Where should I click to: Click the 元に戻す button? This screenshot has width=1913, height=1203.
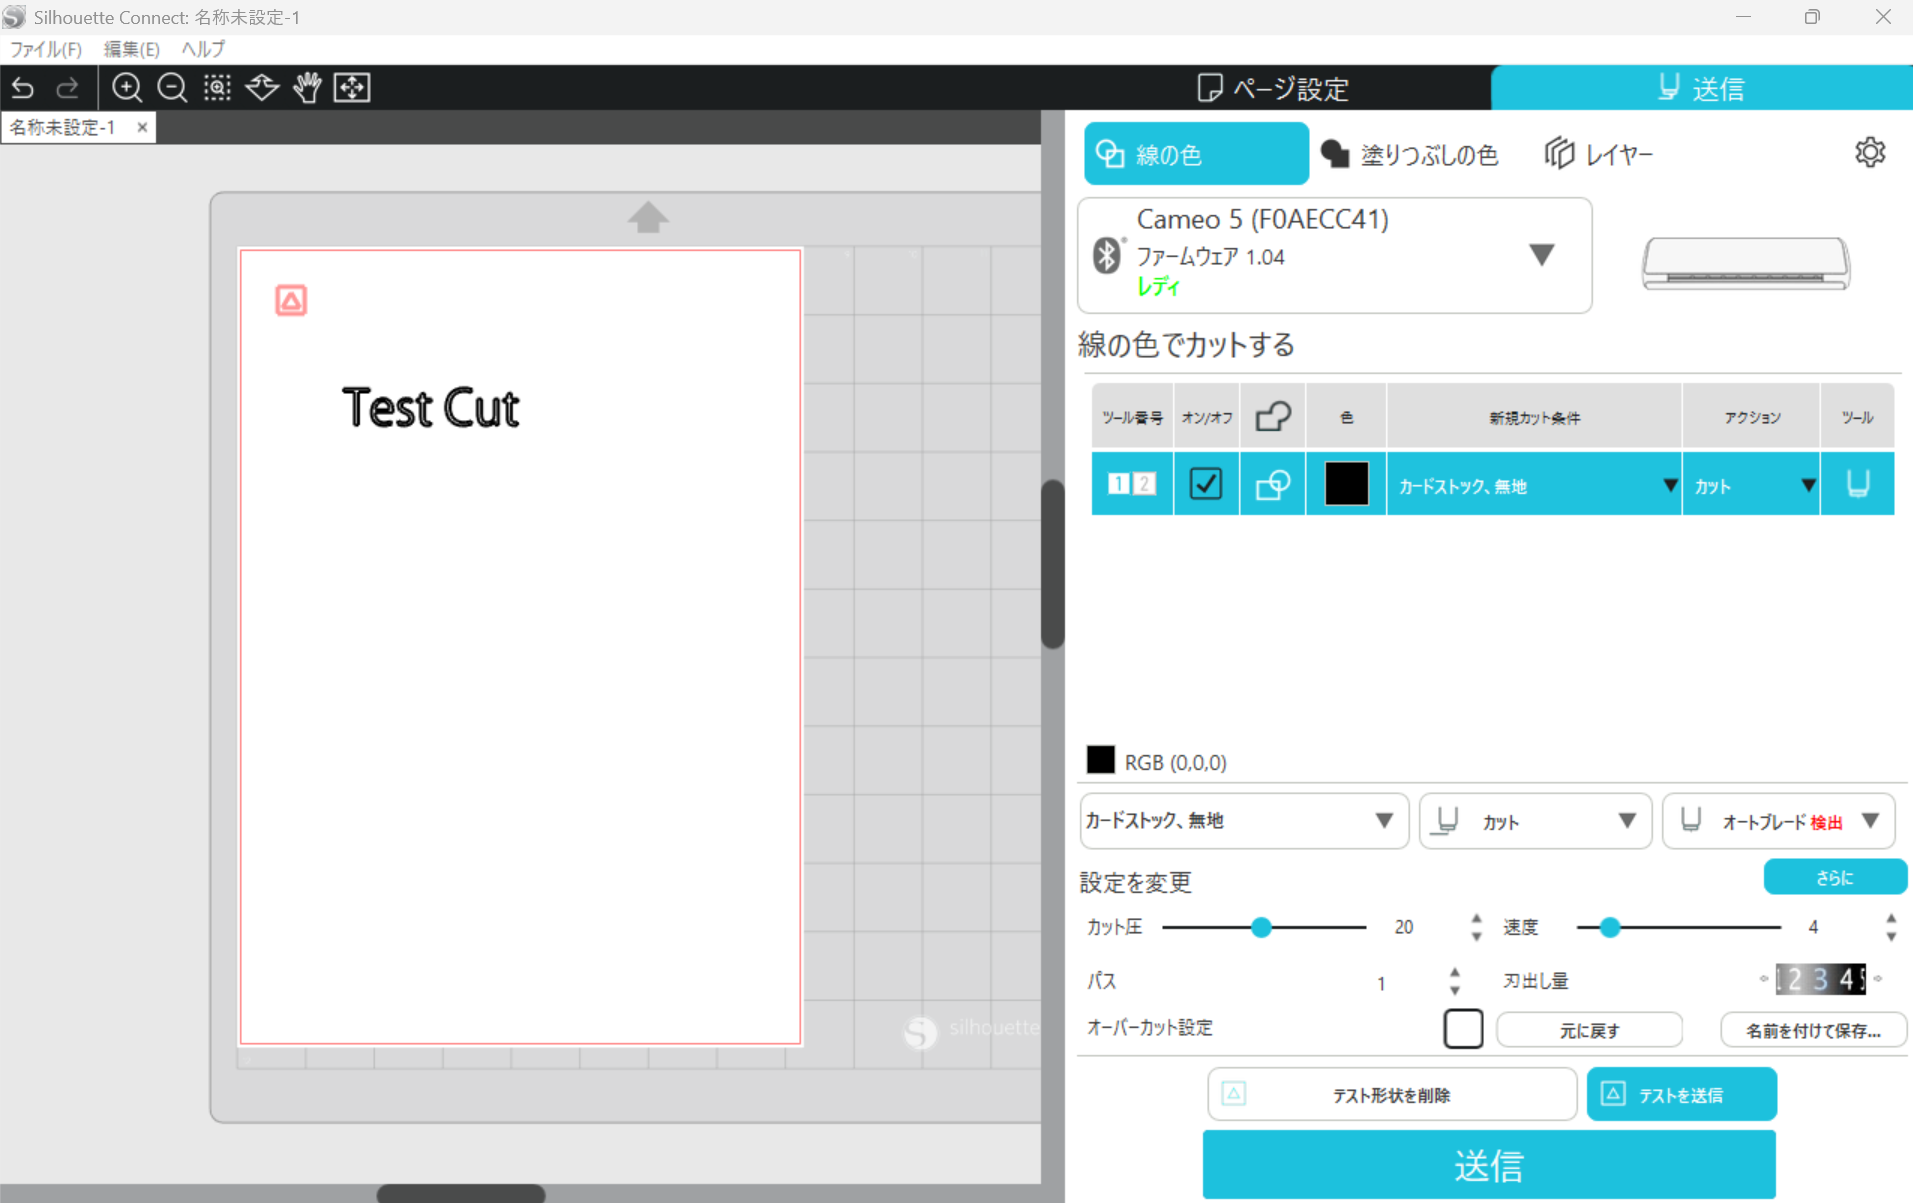[1589, 1030]
